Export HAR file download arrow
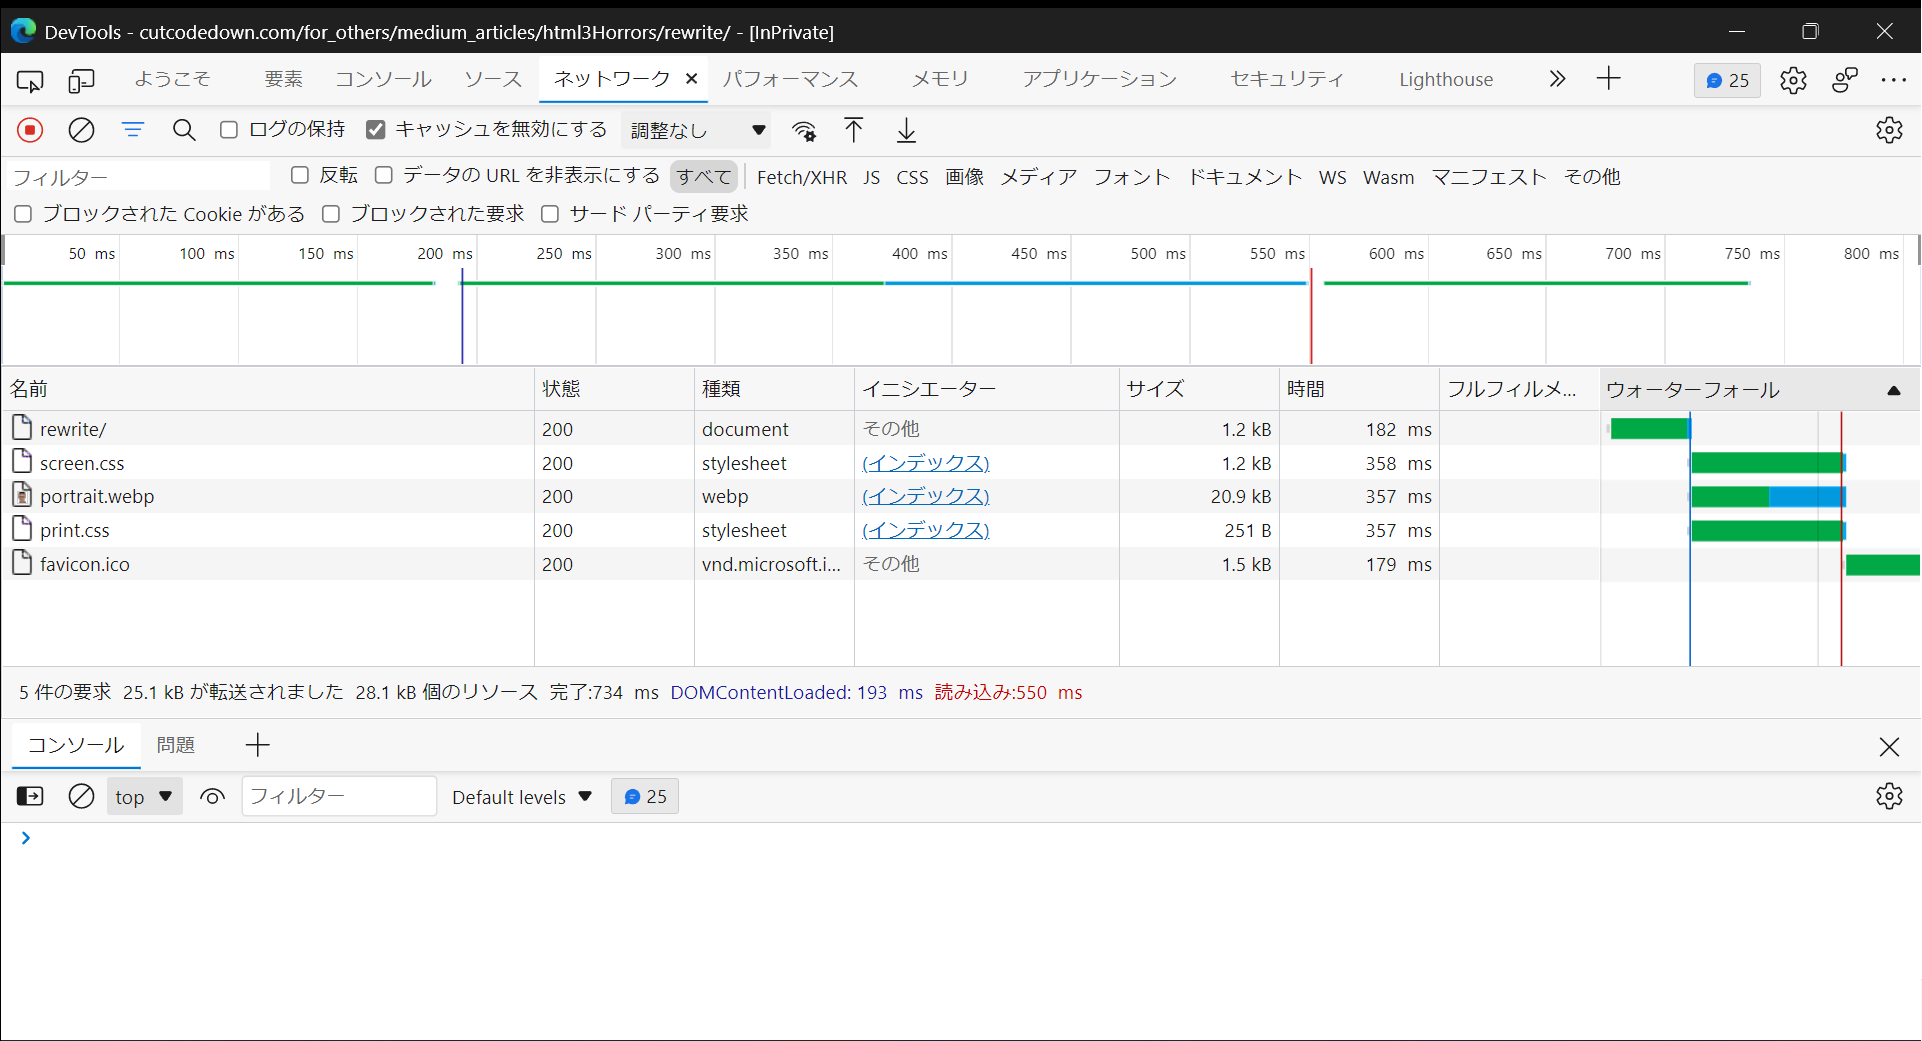This screenshot has width=1922, height=1041. [906, 130]
